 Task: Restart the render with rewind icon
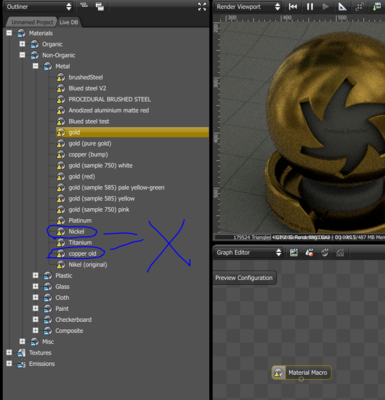[293, 7]
